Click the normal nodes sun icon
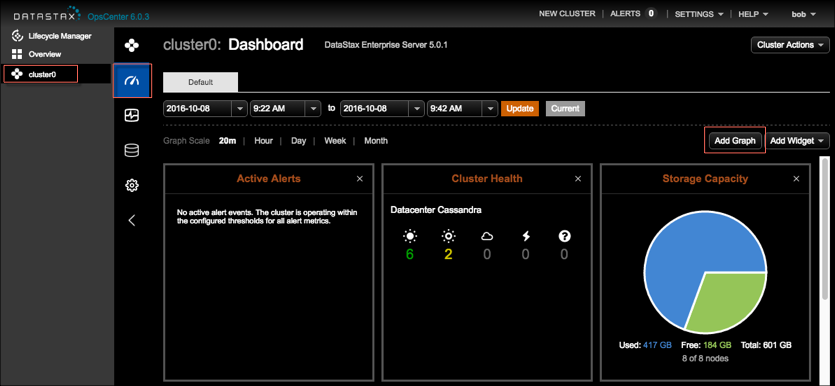This screenshot has height=386, width=835. pos(410,236)
